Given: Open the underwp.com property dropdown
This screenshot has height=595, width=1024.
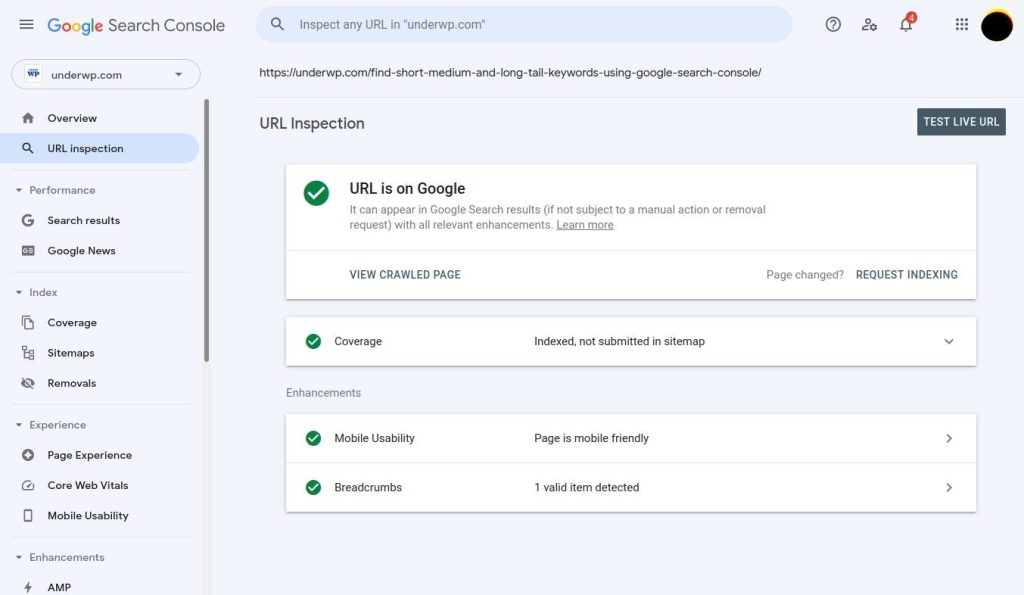Looking at the screenshot, I should pos(106,74).
